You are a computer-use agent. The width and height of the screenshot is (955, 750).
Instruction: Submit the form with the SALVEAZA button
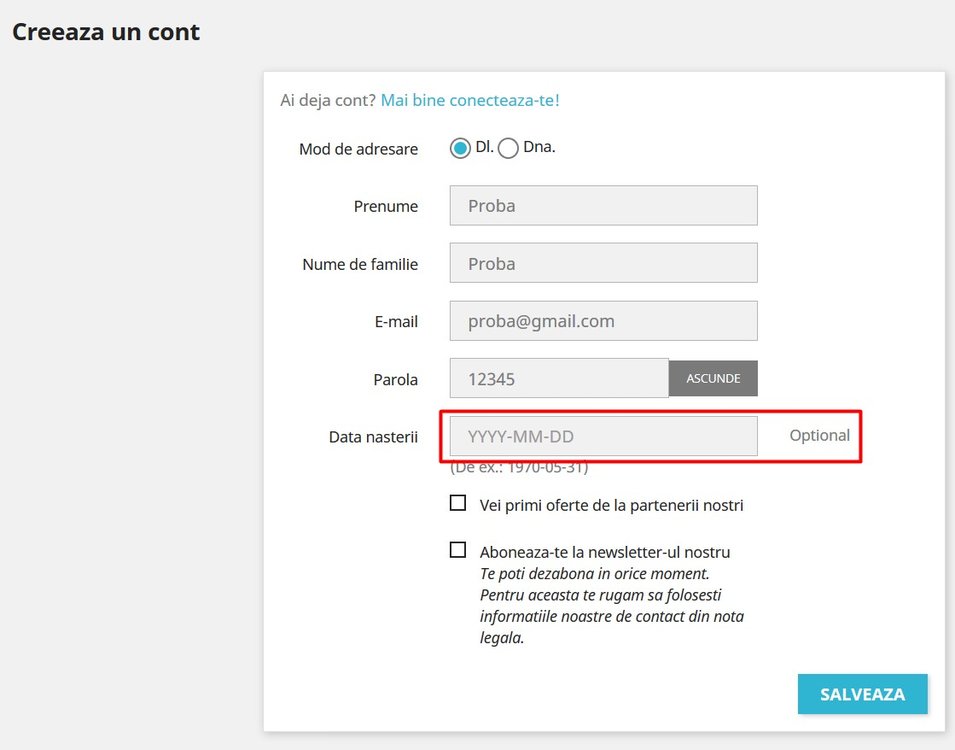point(862,694)
